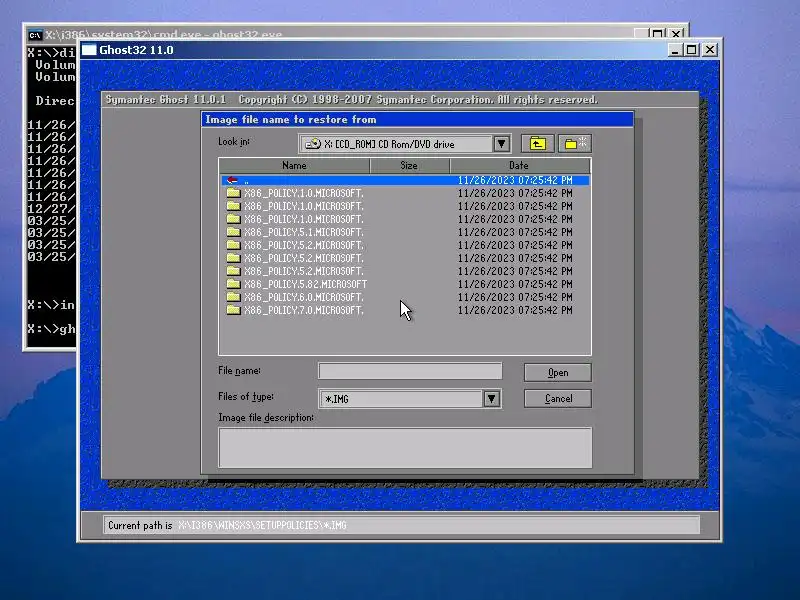The width and height of the screenshot is (800, 600).
Task: Sort by the Name column header
Action: tap(294, 165)
